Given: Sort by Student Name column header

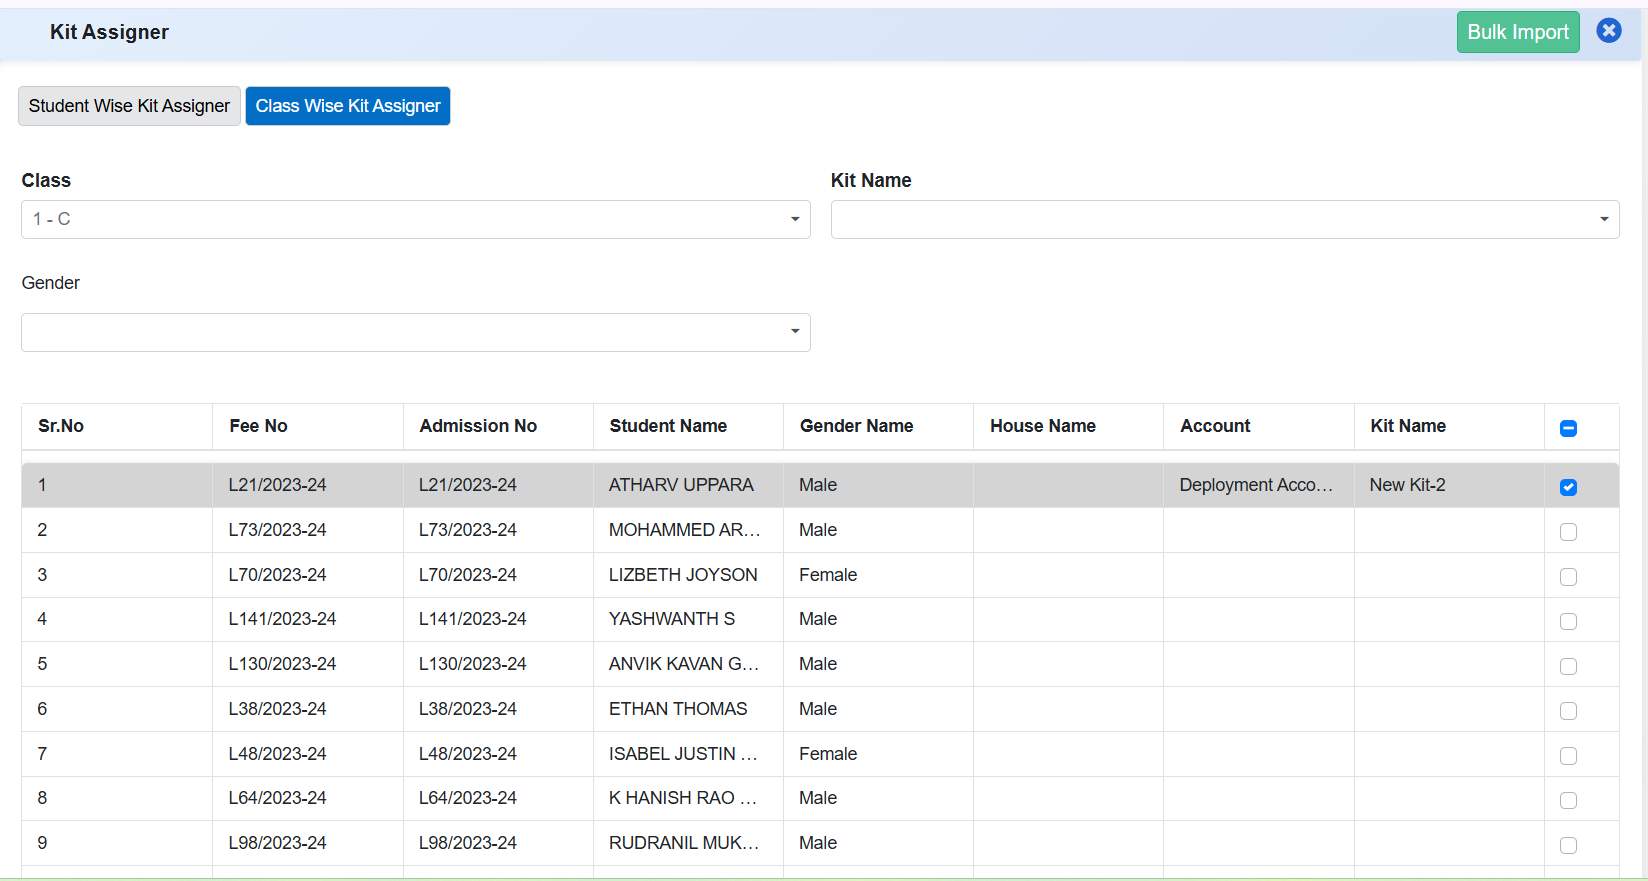Looking at the screenshot, I should 668,426.
